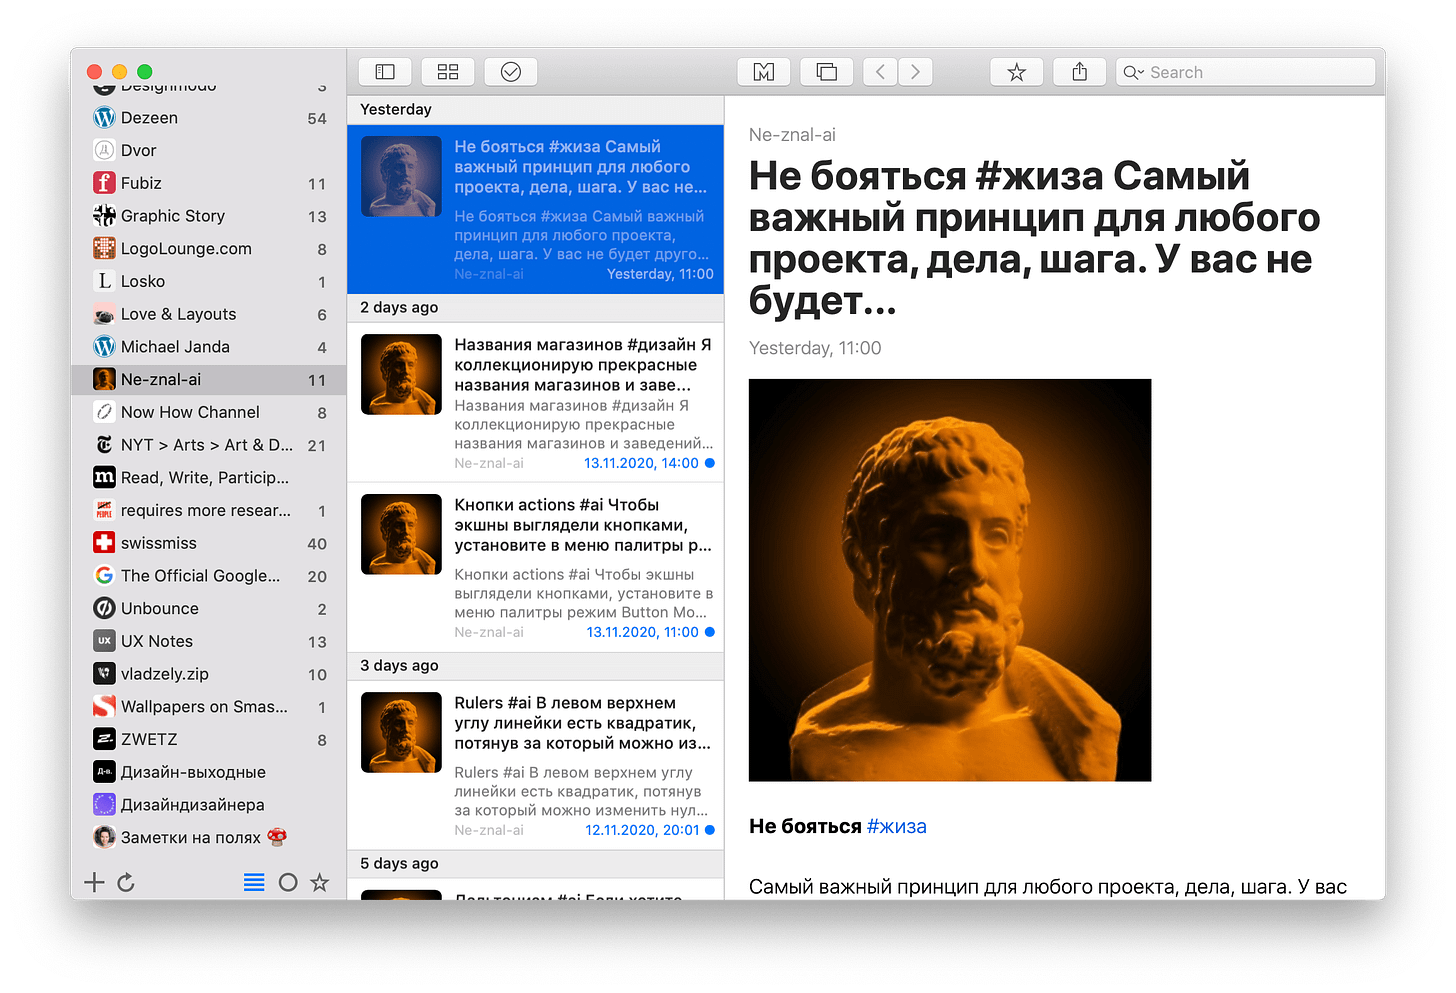Open selected article Не бояться #жиза

coord(536,209)
